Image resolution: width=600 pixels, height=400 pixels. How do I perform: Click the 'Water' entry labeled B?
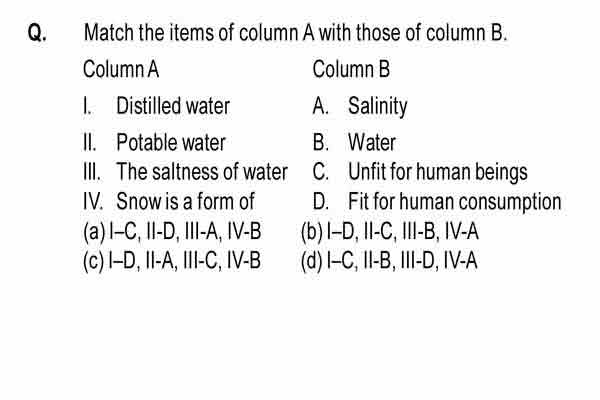coord(372,142)
